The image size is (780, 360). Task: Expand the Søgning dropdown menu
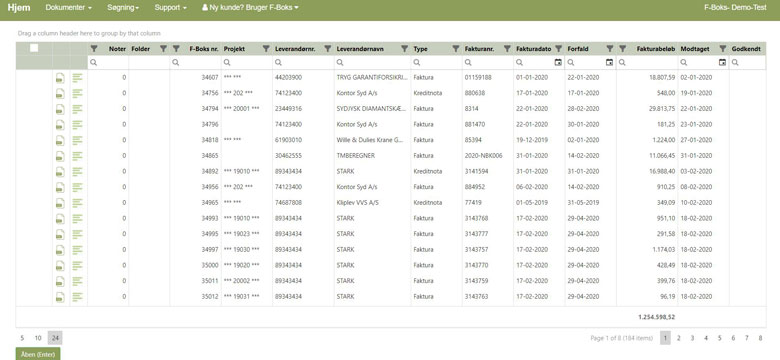tap(123, 8)
